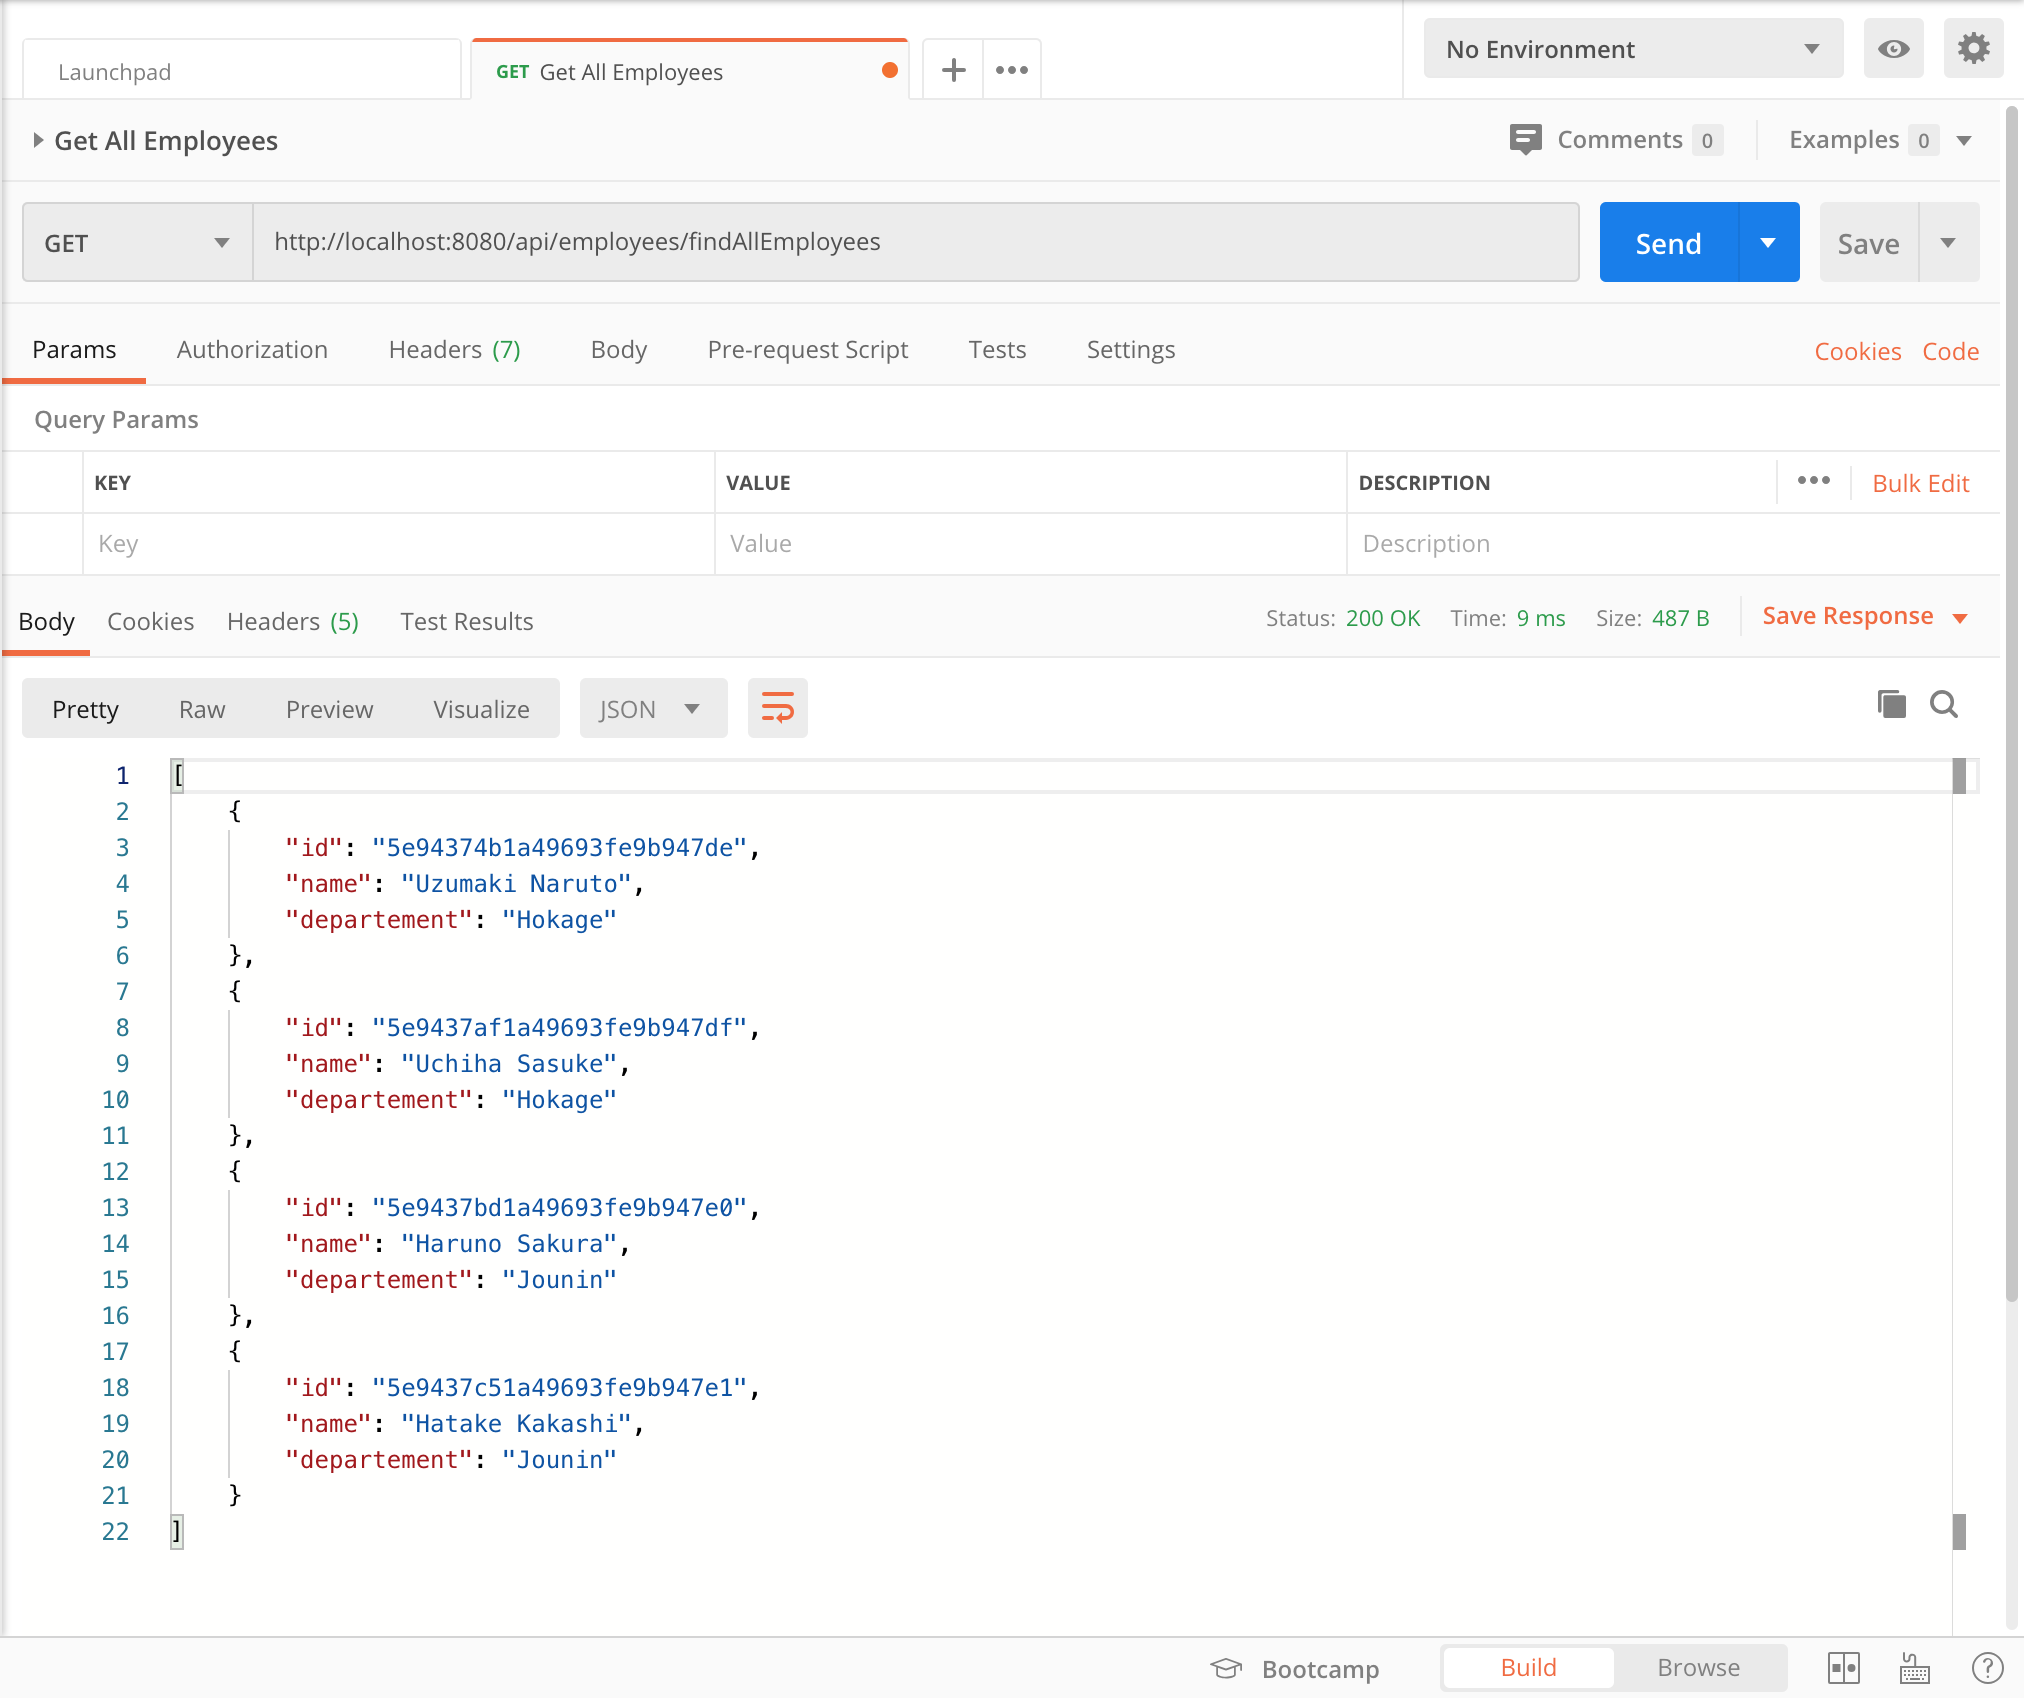The image size is (2024, 1698).
Task: Click the Visualize view icon
Action: click(480, 708)
